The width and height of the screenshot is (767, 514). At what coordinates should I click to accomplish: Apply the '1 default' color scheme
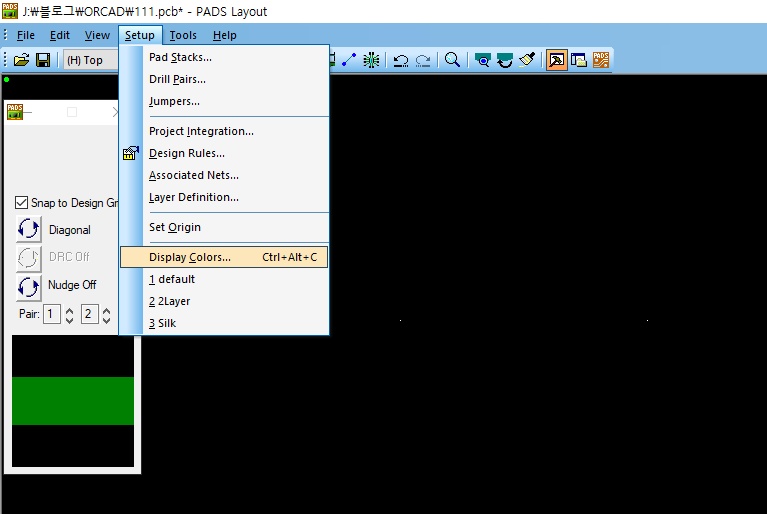[224, 279]
